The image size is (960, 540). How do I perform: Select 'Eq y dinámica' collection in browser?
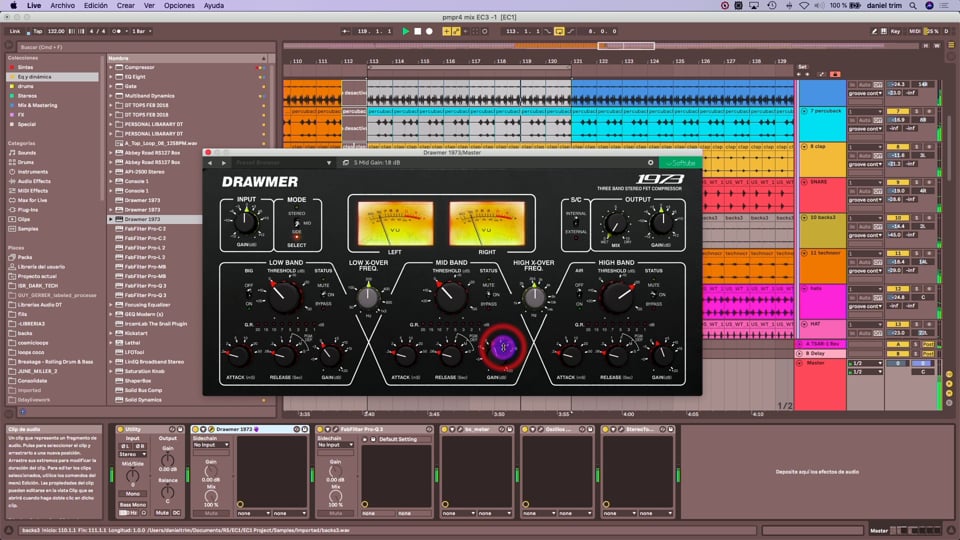tap(53, 77)
